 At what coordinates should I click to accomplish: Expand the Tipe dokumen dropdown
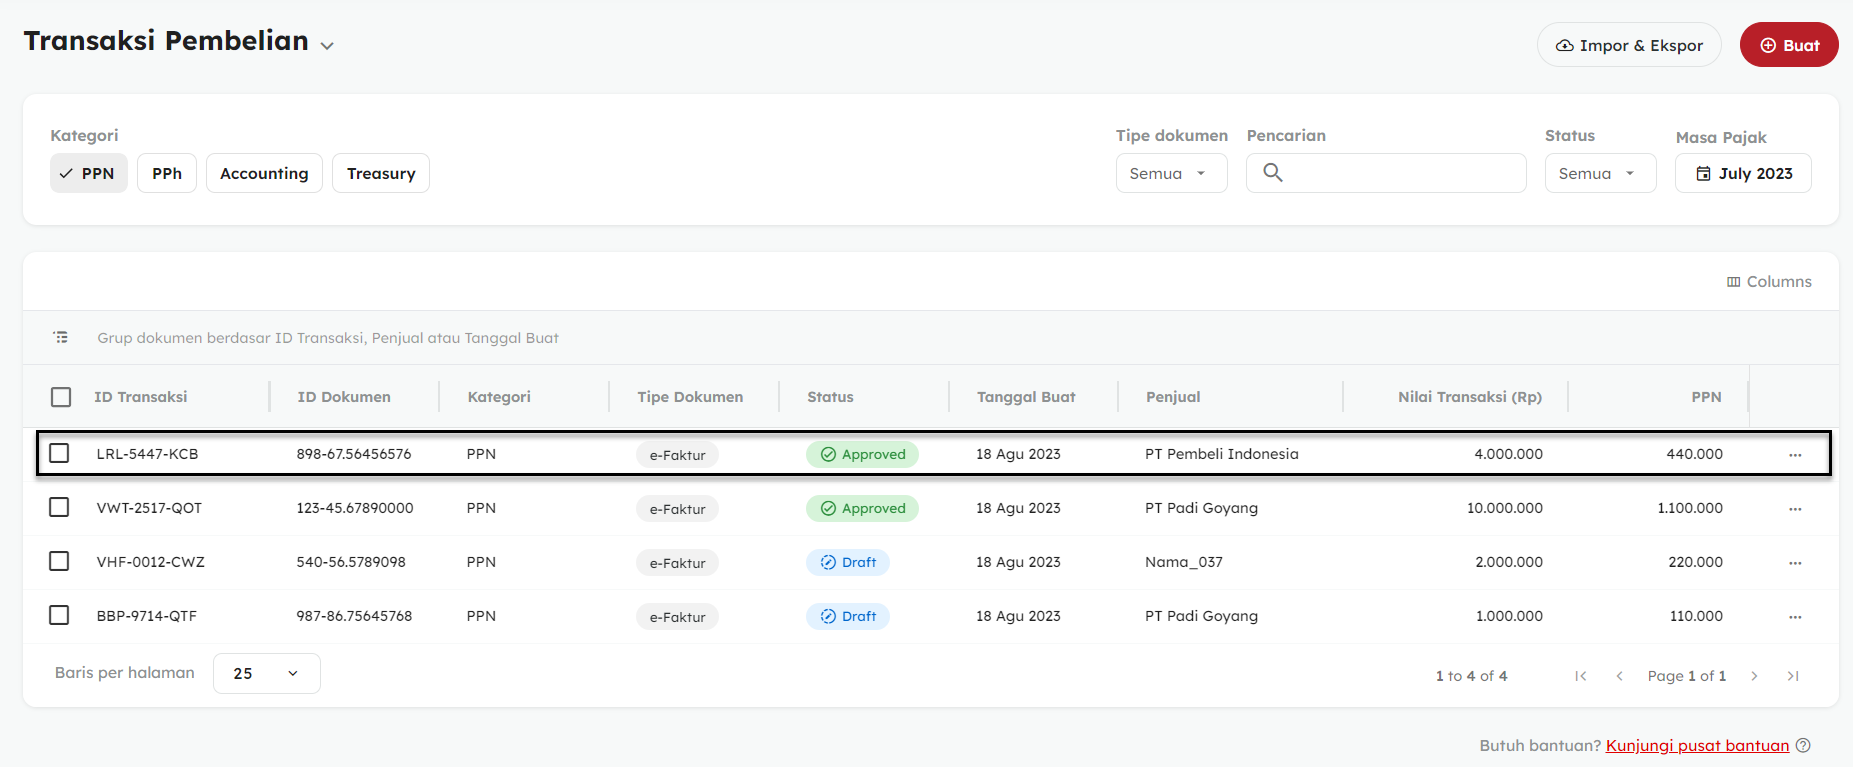1171,173
